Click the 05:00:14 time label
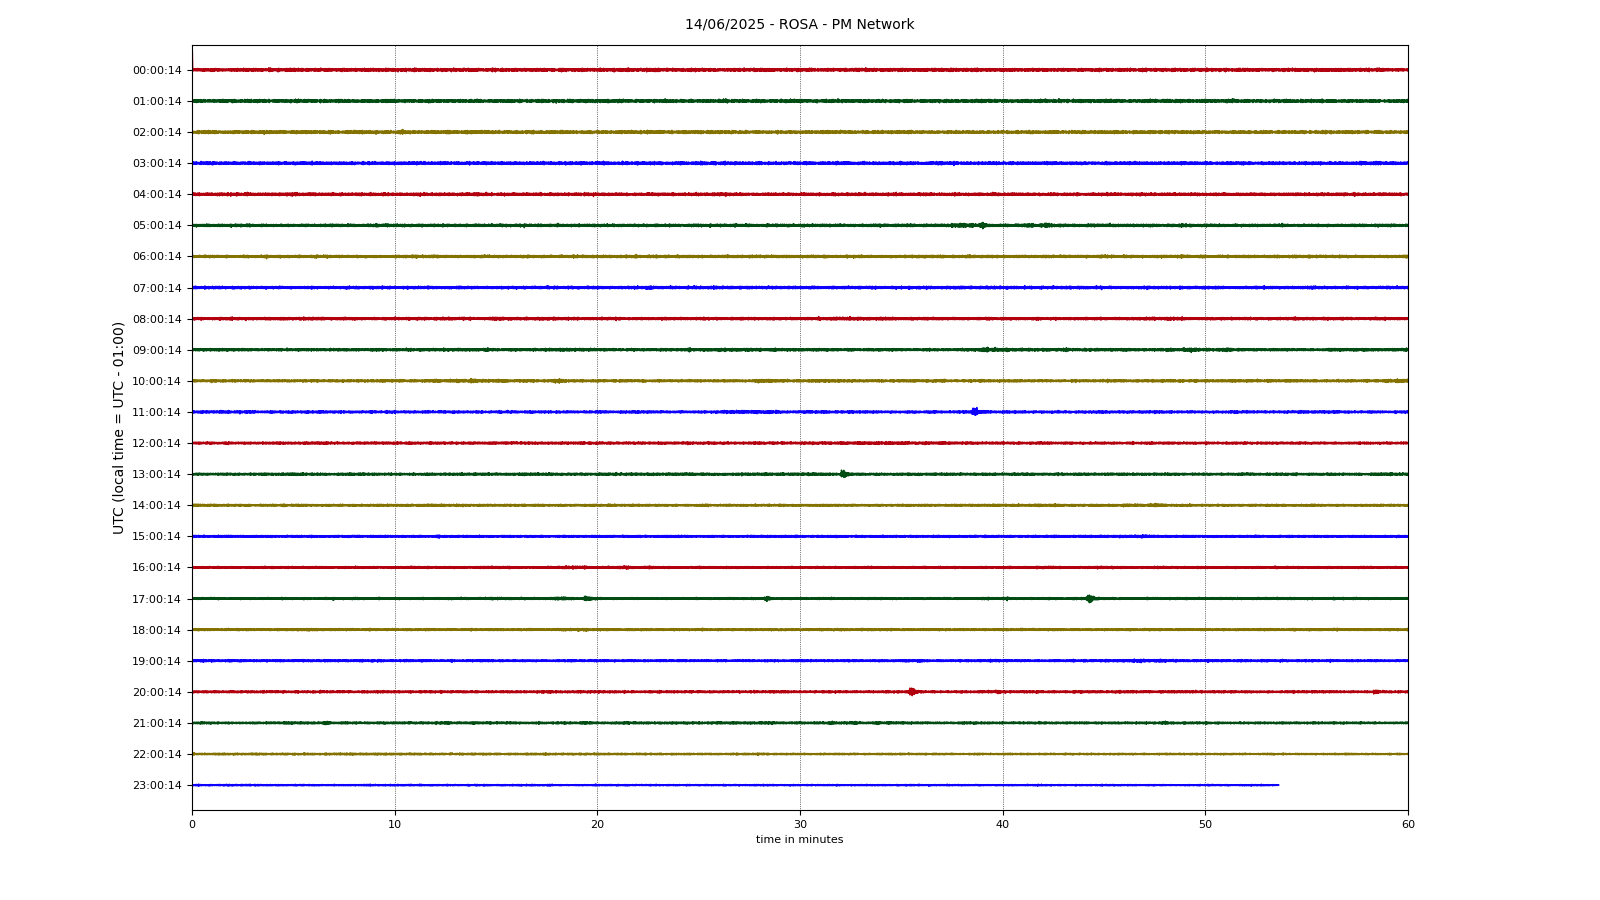This screenshot has height=900, width=1600. (x=157, y=225)
